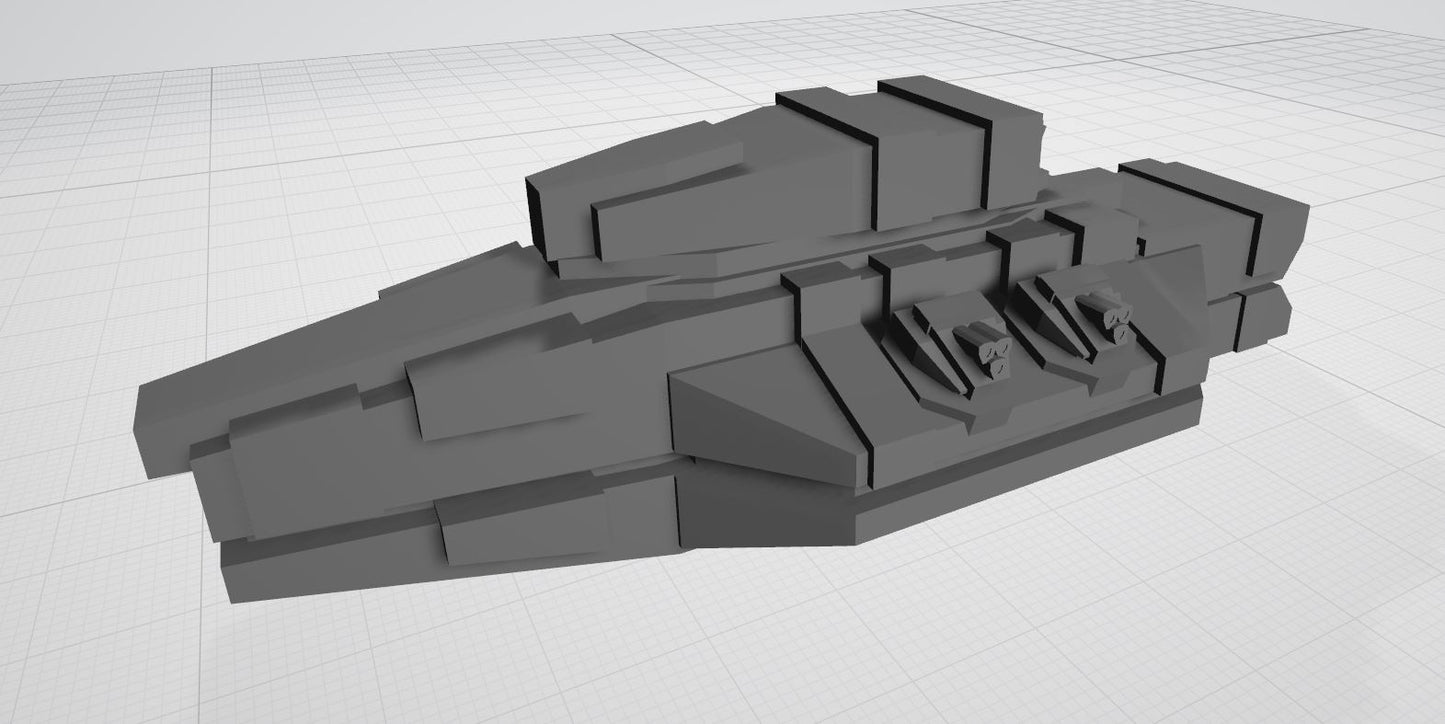Click the raised block between the two turrets

(1028, 258)
